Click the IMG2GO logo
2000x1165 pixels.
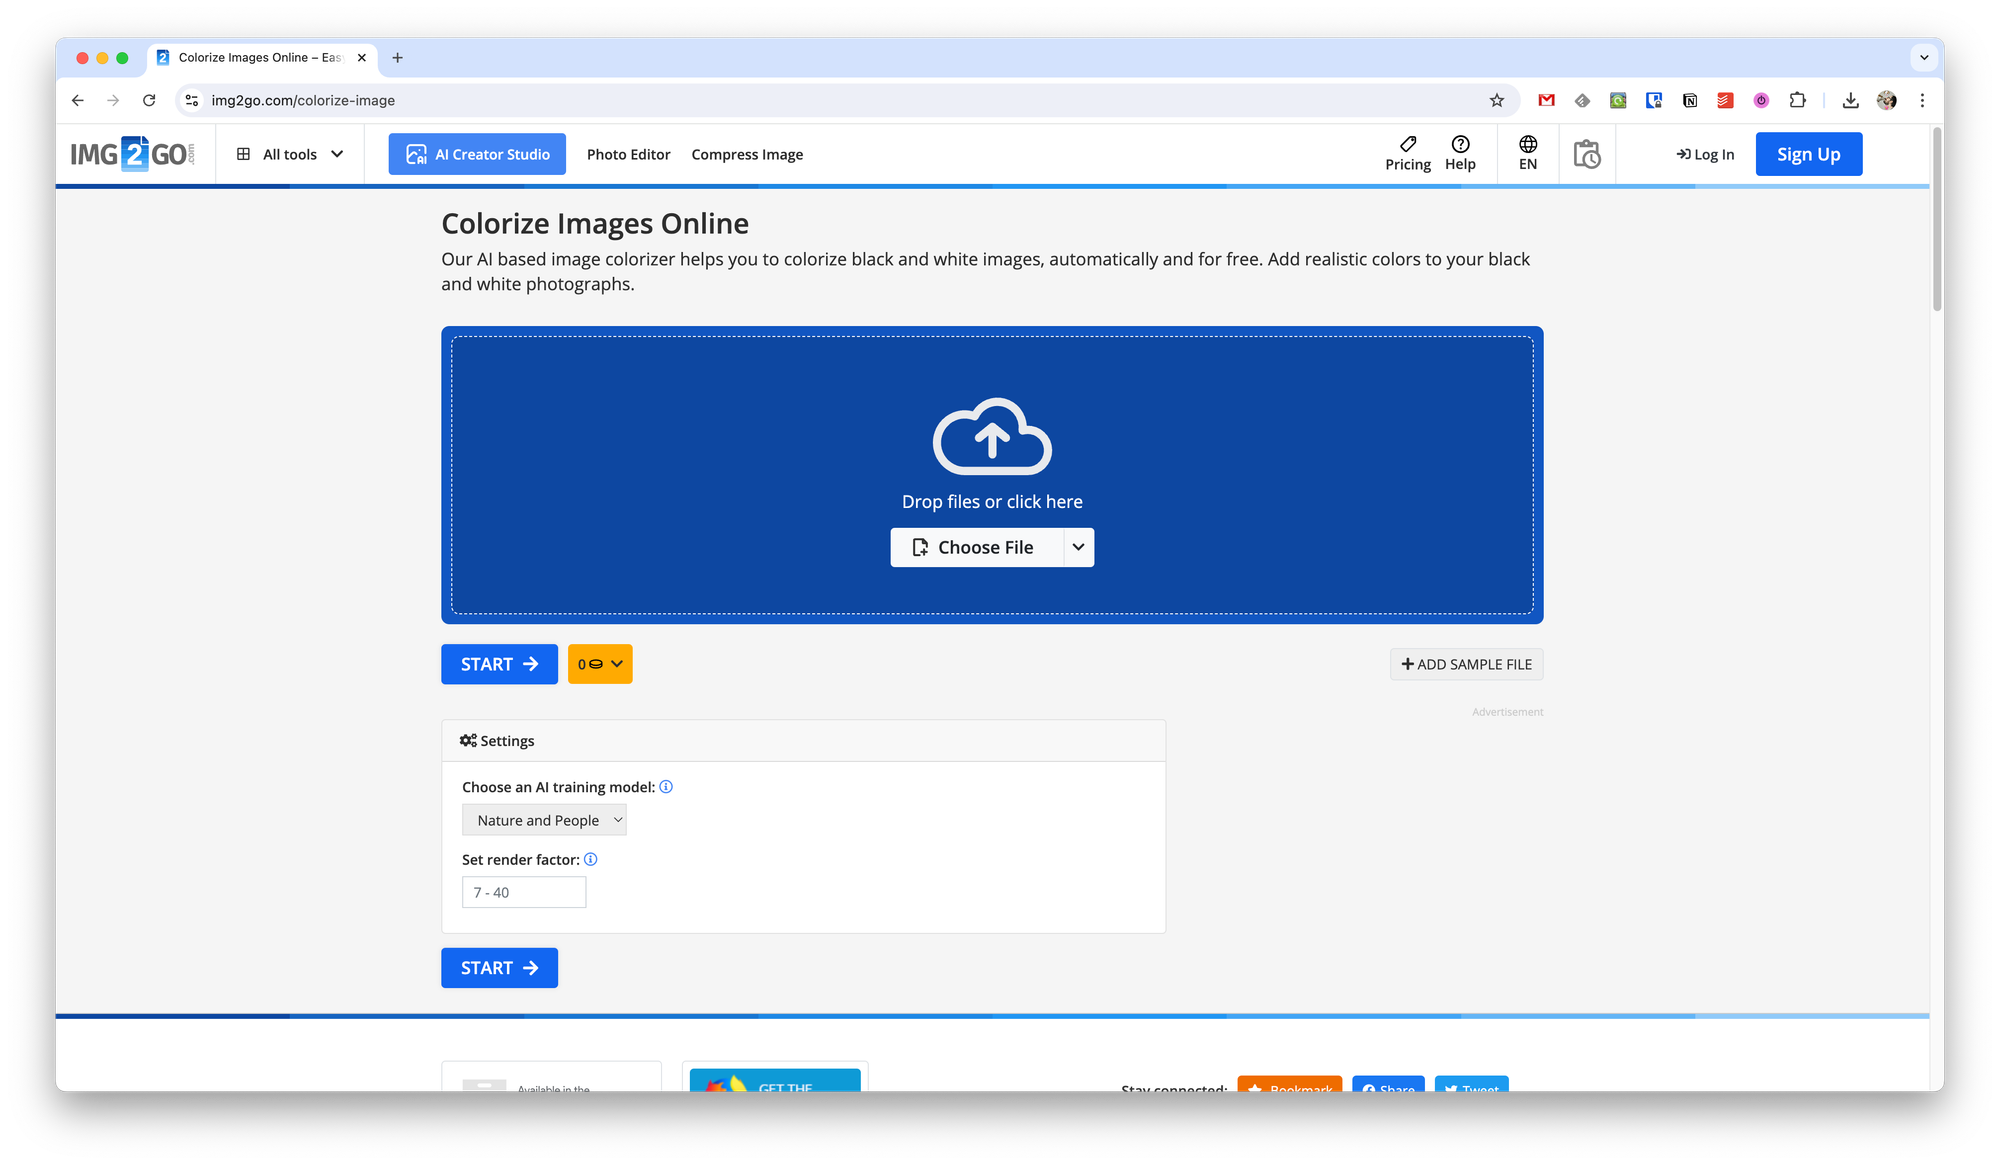point(132,154)
